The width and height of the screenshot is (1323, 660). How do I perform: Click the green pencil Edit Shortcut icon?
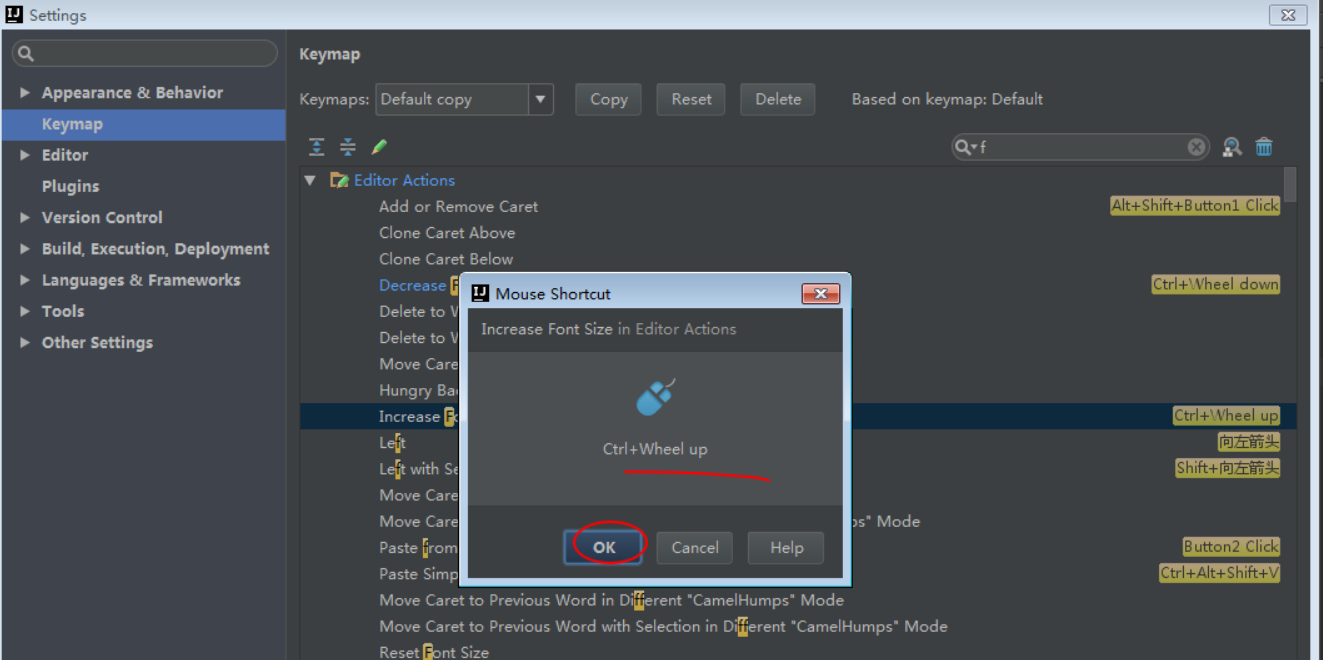click(379, 147)
